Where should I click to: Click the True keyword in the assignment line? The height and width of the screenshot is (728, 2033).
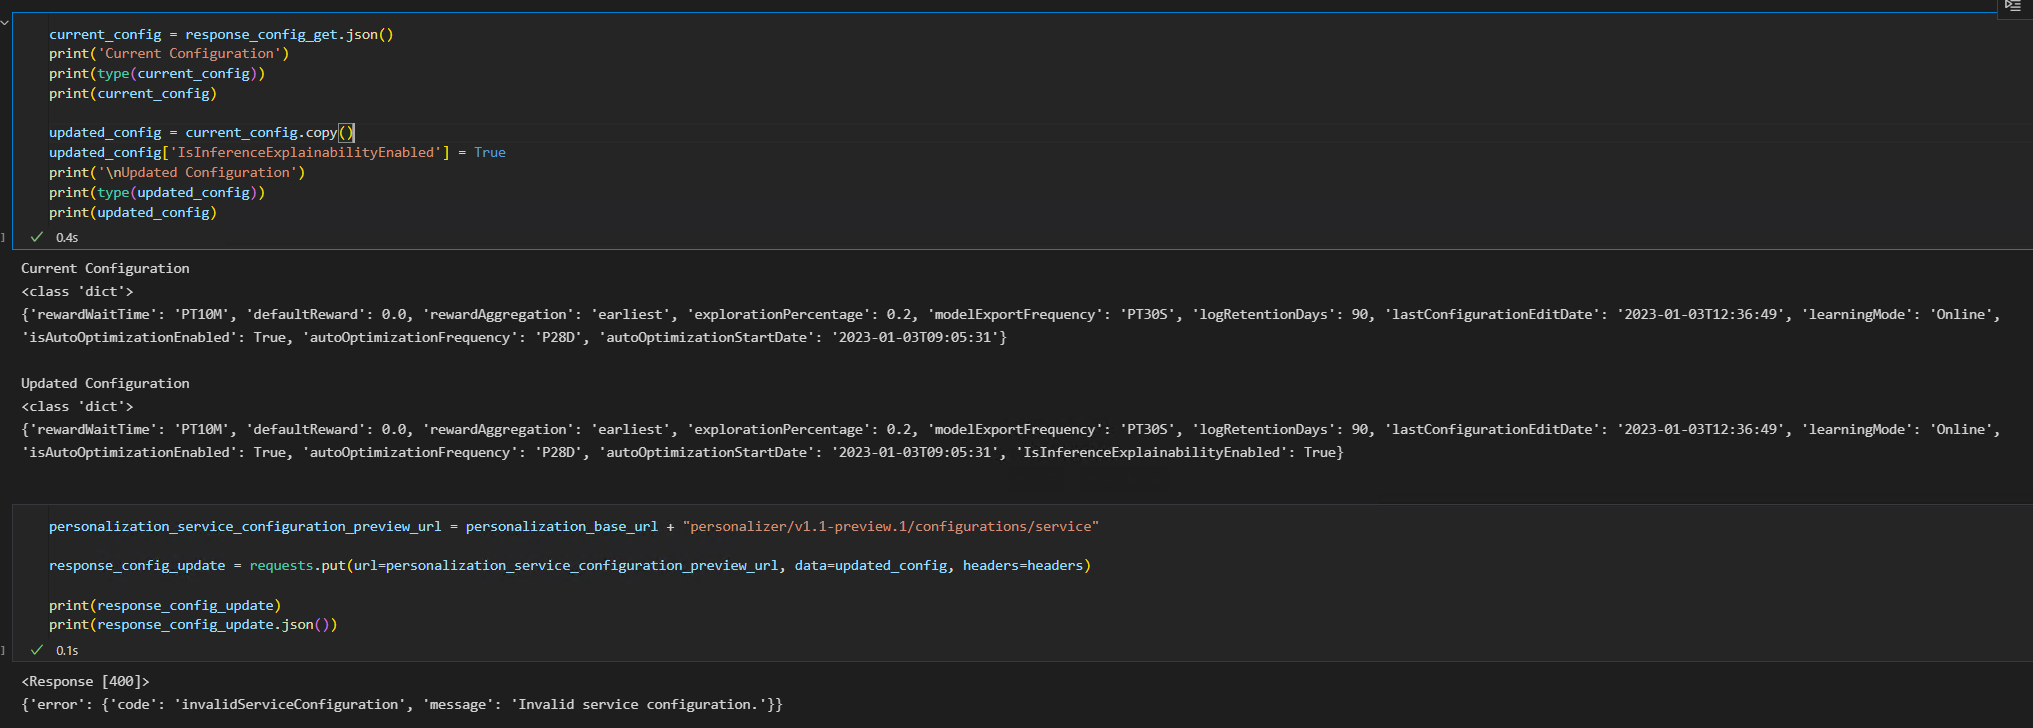[x=490, y=153]
